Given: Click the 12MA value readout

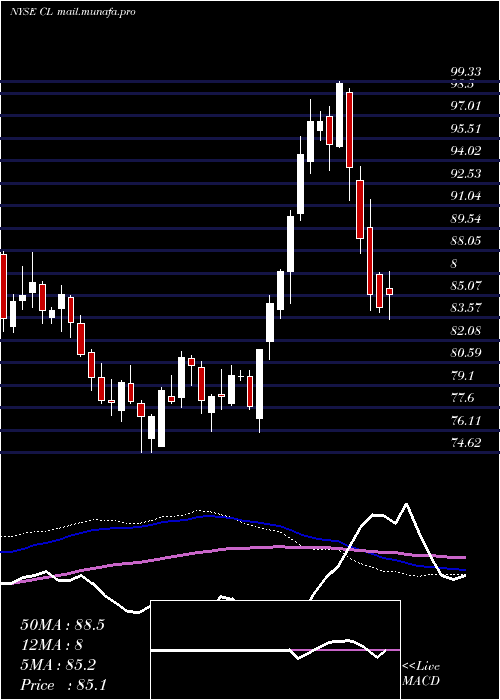Looking at the screenshot, I should 52,645.
